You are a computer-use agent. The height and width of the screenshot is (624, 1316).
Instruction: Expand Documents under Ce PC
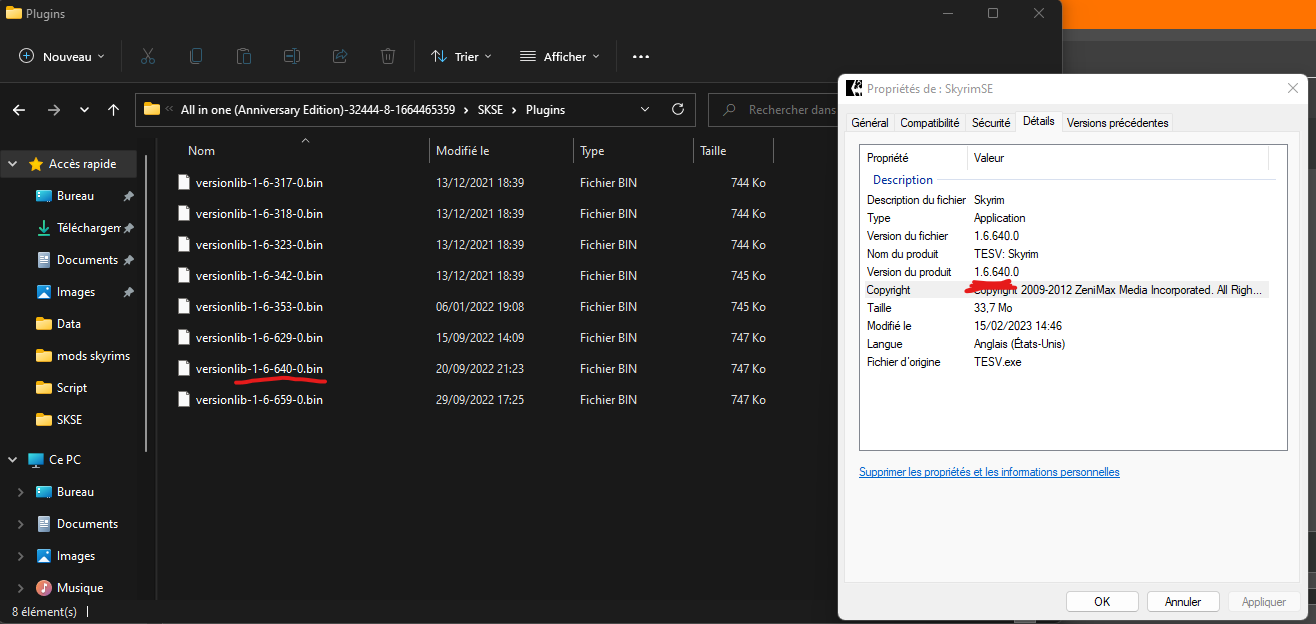click(x=21, y=524)
